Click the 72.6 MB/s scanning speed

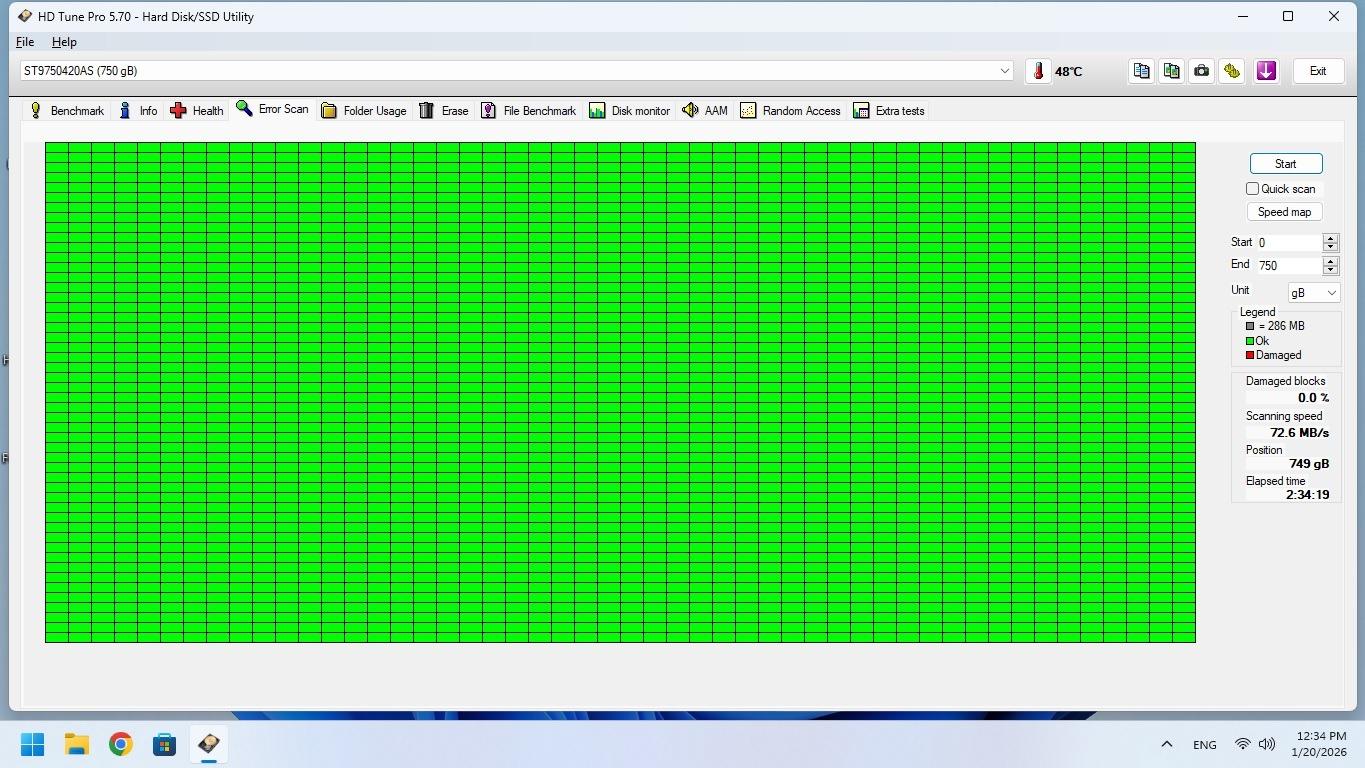(x=1299, y=433)
